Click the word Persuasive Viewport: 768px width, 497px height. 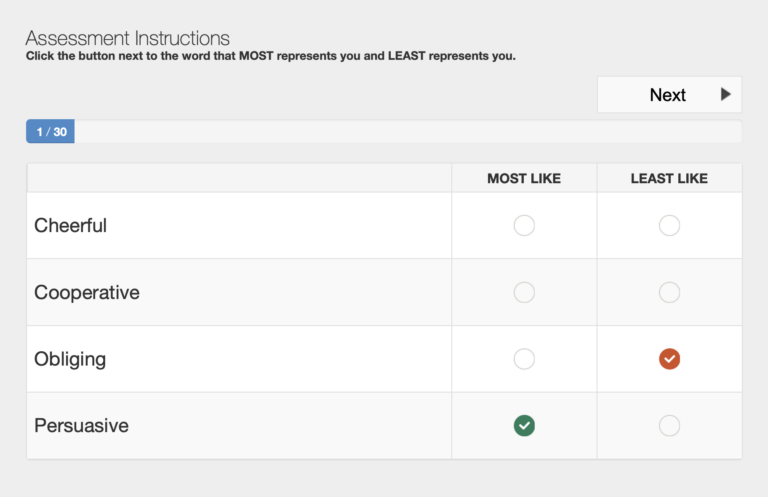[x=82, y=426]
